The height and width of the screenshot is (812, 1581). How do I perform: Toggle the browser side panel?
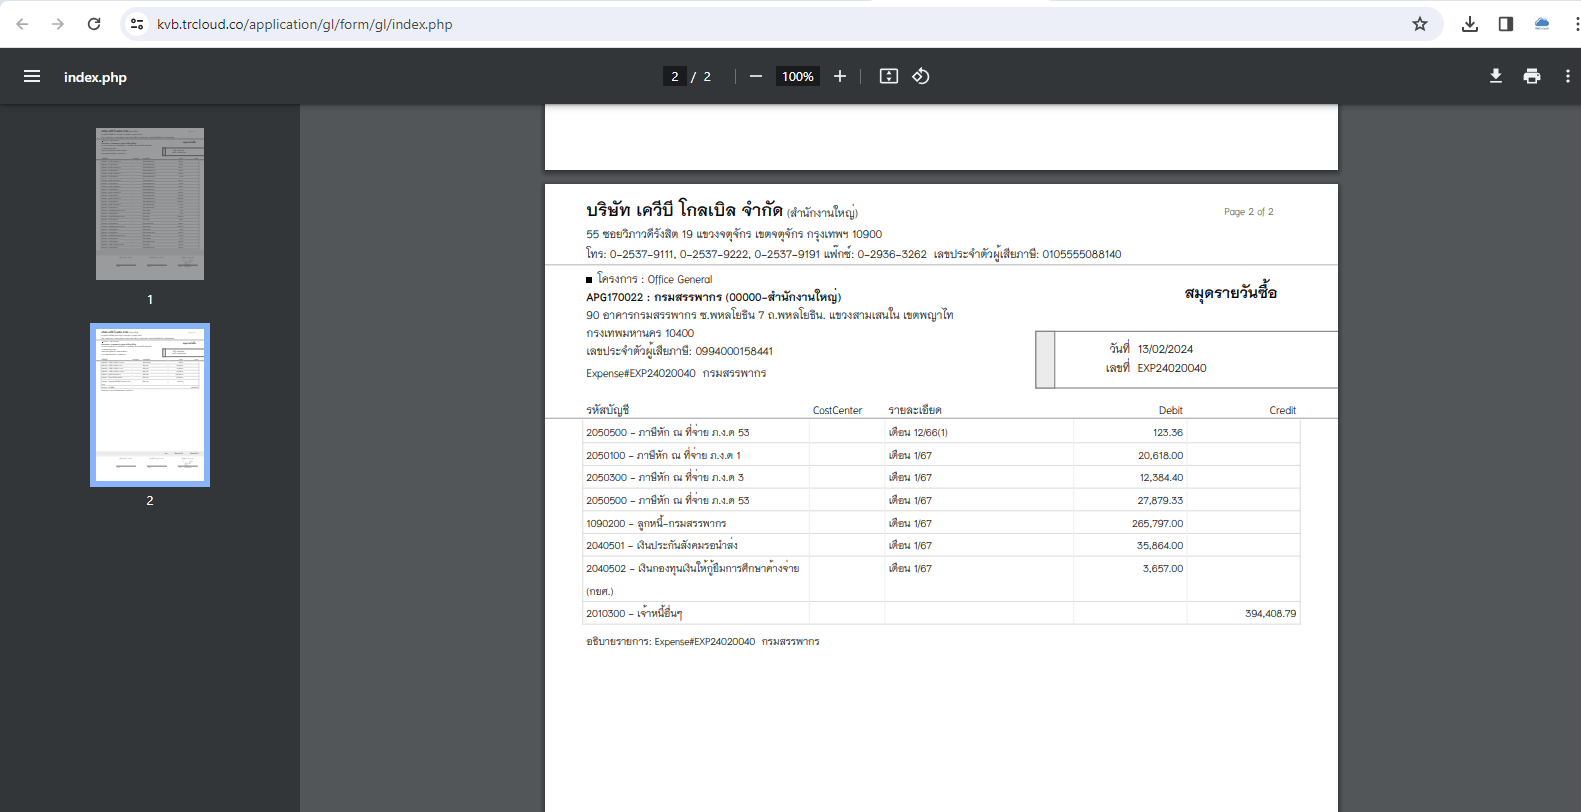[1506, 24]
